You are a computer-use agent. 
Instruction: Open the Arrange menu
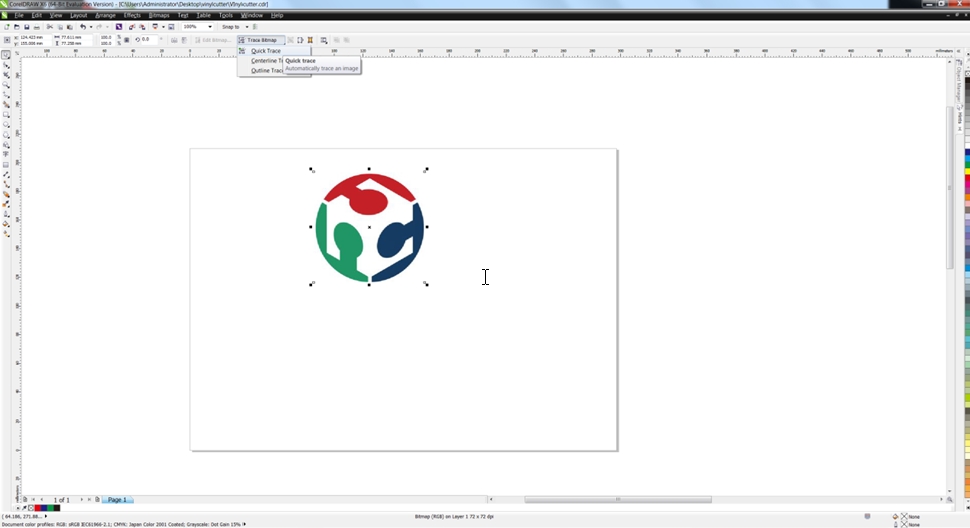[x=105, y=15]
